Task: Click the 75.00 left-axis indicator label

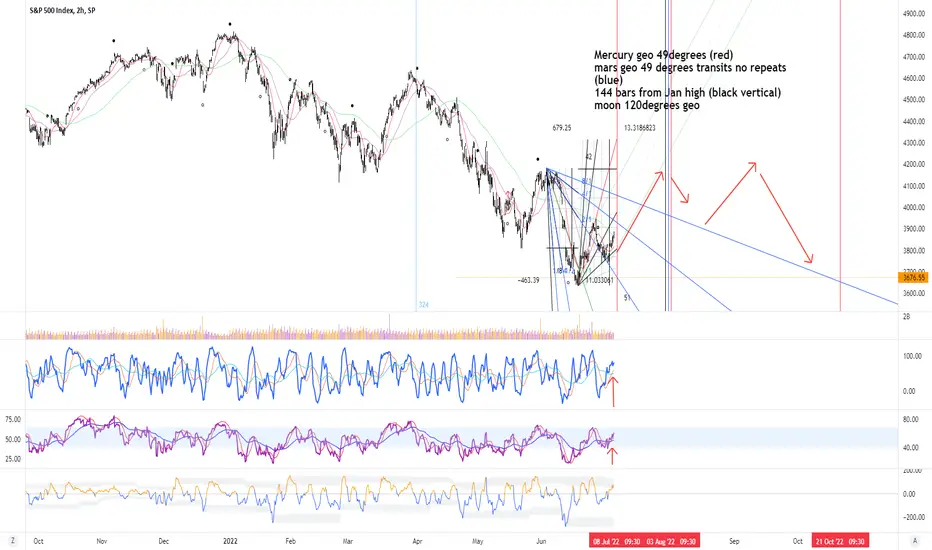Action: (x=13, y=419)
